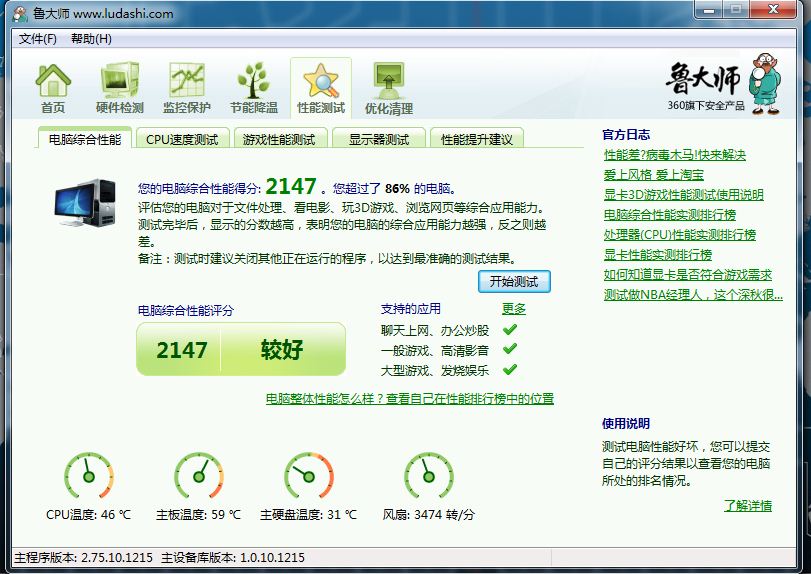This screenshot has height=574, width=811.
Task: Open the 电脑综合性能实测排行榜 link
Action: [x=669, y=215]
